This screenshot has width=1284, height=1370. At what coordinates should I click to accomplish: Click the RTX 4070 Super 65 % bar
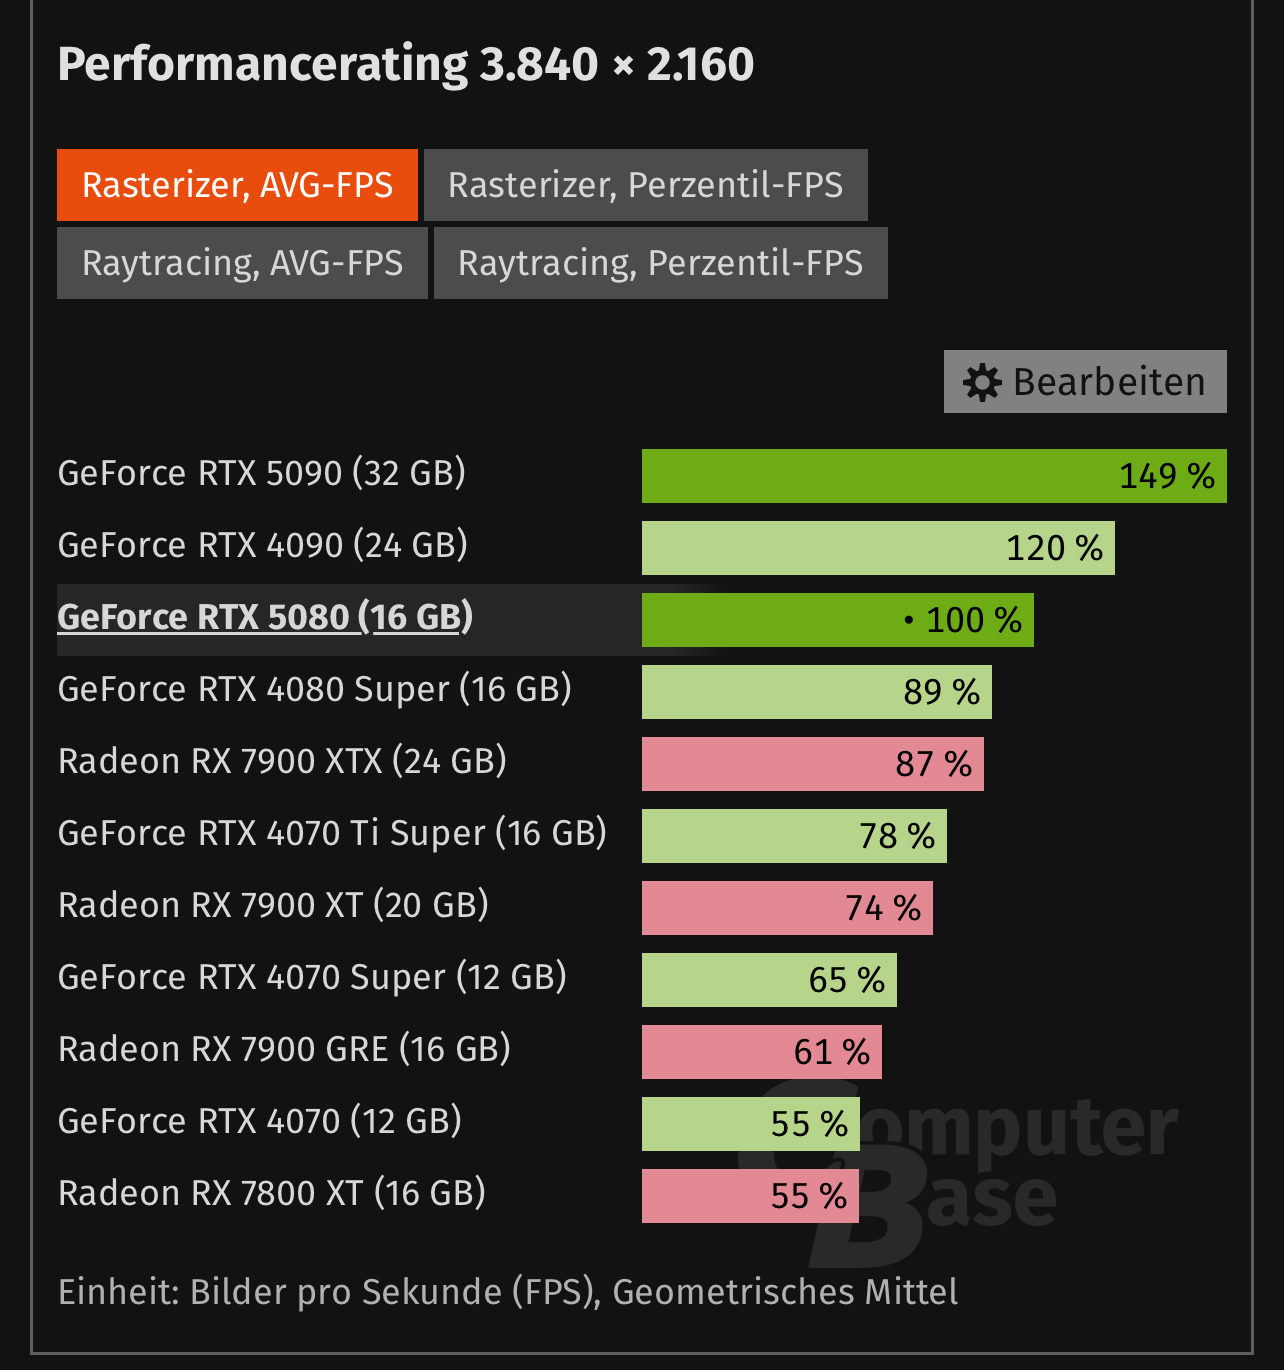pyautogui.click(x=768, y=980)
